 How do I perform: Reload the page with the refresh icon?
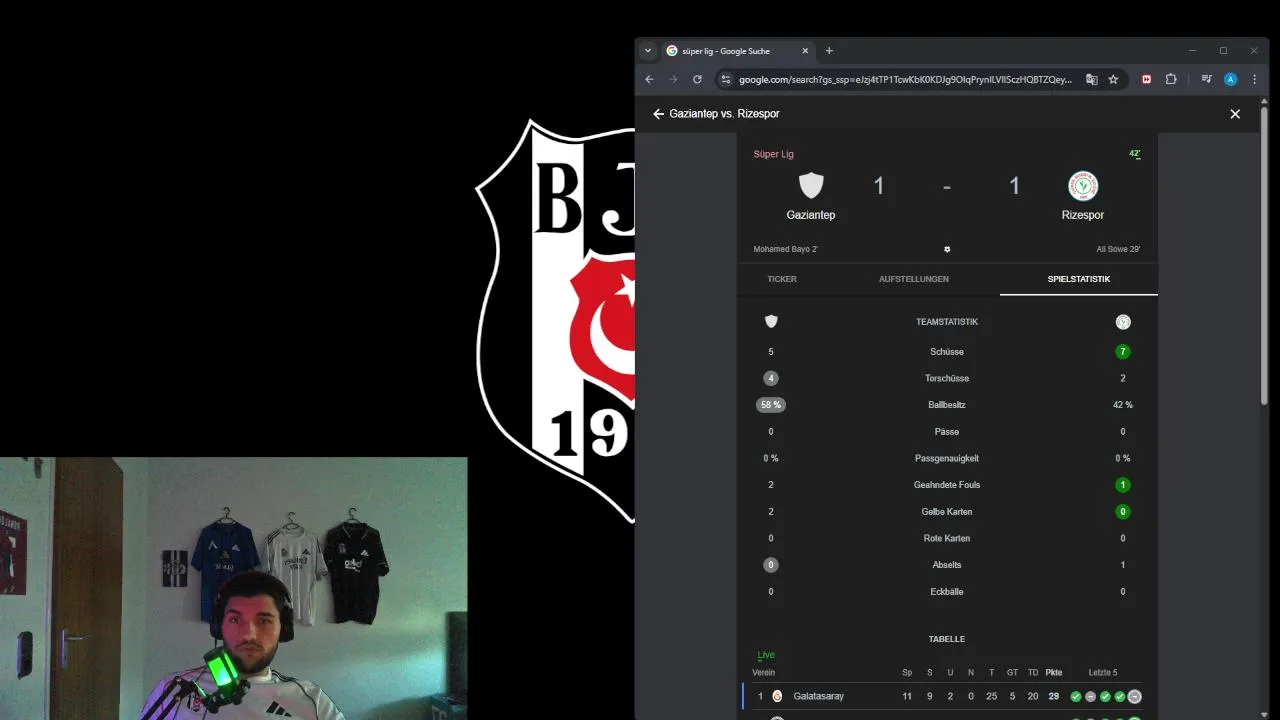(697, 79)
